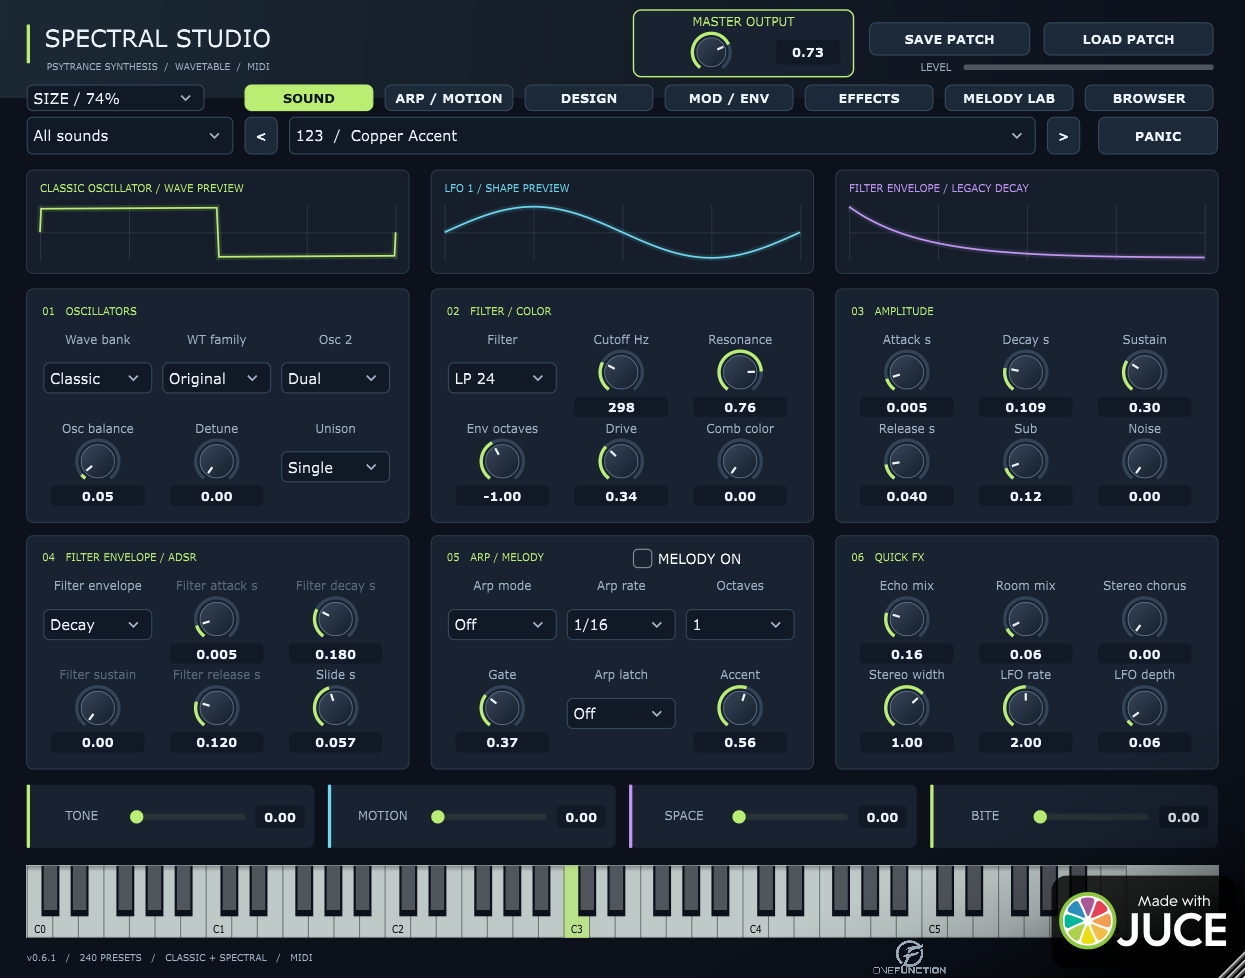This screenshot has width=1245, height=978.
Task: Click the Decay s amplitude knob
Action: click(1026, 373)
